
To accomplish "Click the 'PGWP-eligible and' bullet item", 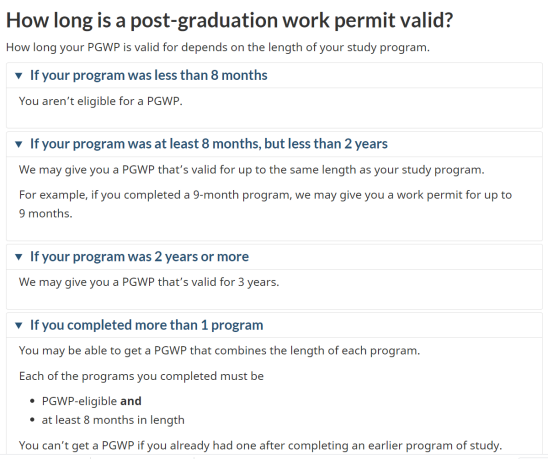I will (x=92, y=401).
